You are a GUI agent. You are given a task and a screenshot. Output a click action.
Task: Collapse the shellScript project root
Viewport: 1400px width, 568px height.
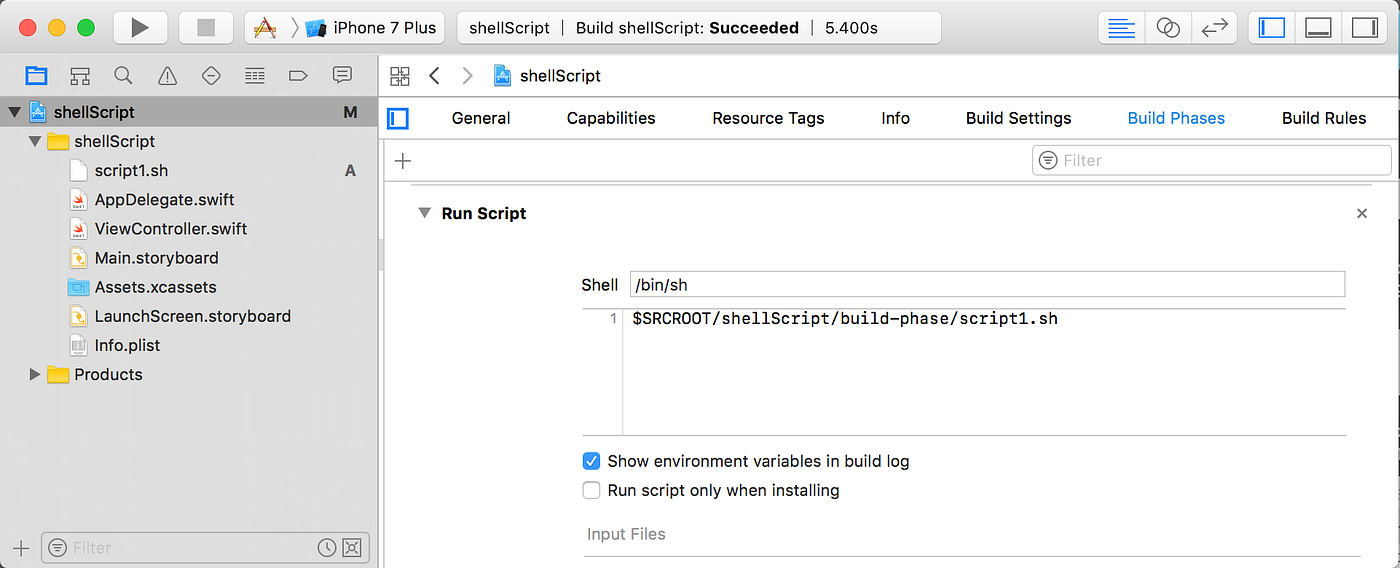click(14, 112)
